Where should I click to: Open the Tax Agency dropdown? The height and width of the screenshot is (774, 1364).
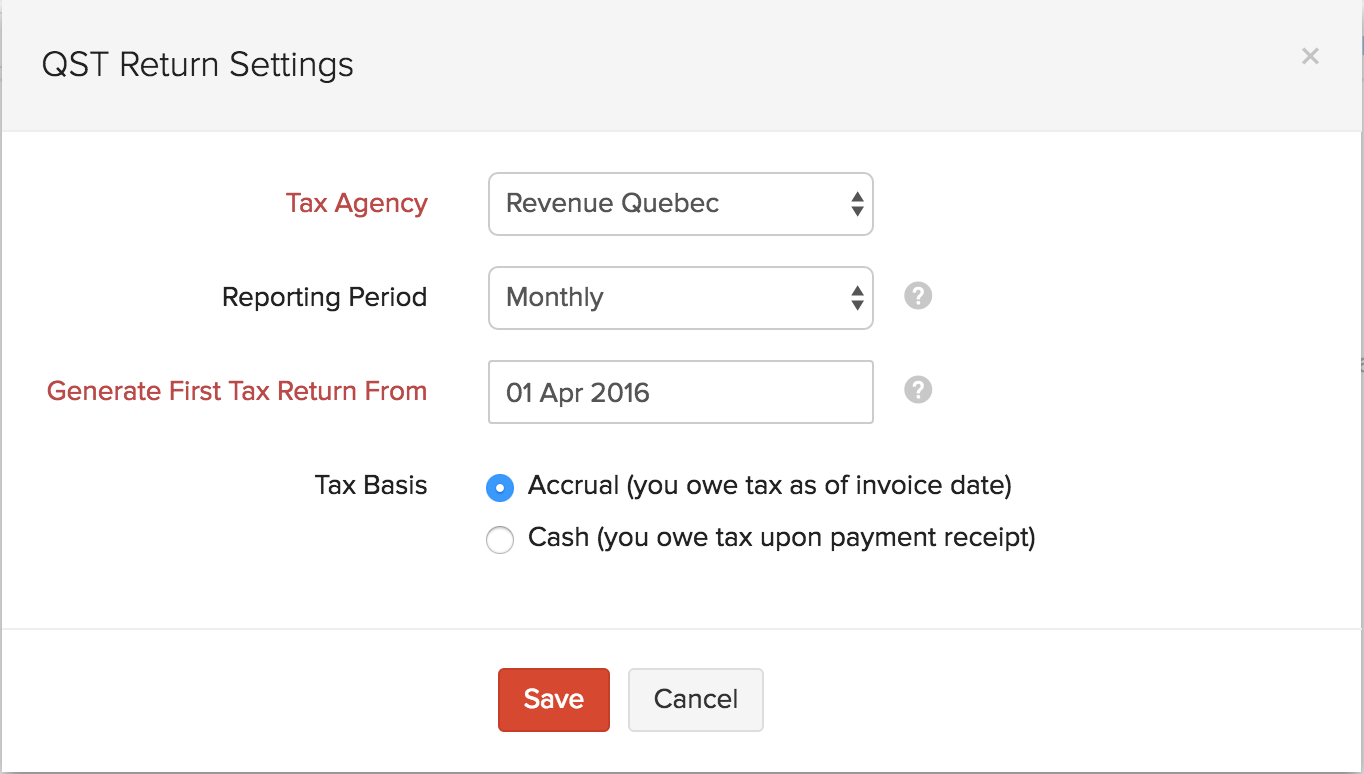[x=680, y=204]
